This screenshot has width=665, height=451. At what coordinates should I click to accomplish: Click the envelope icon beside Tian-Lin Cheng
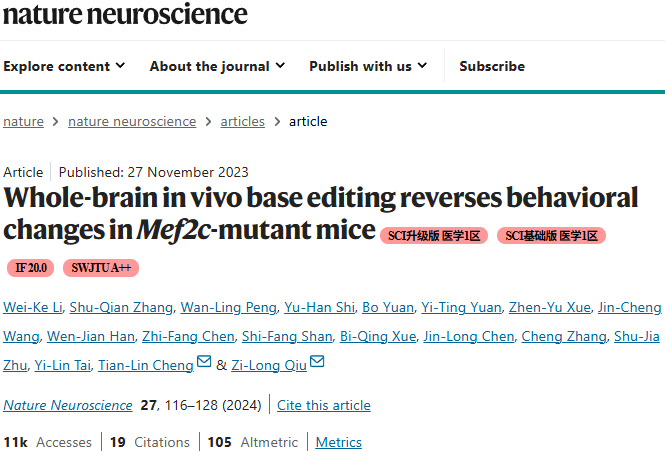pyautogui.click(x=204, y=362)
